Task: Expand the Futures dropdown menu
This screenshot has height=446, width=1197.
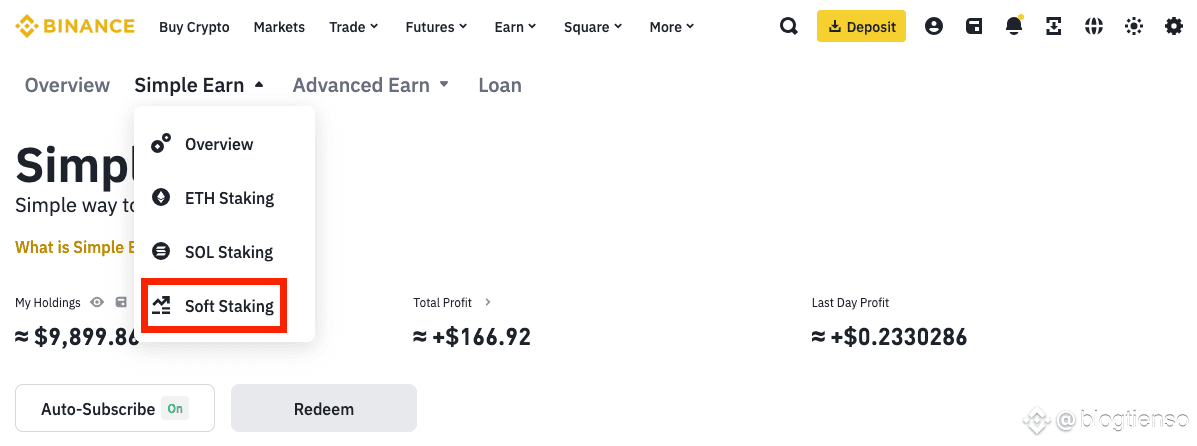Action: click(436, 27)
